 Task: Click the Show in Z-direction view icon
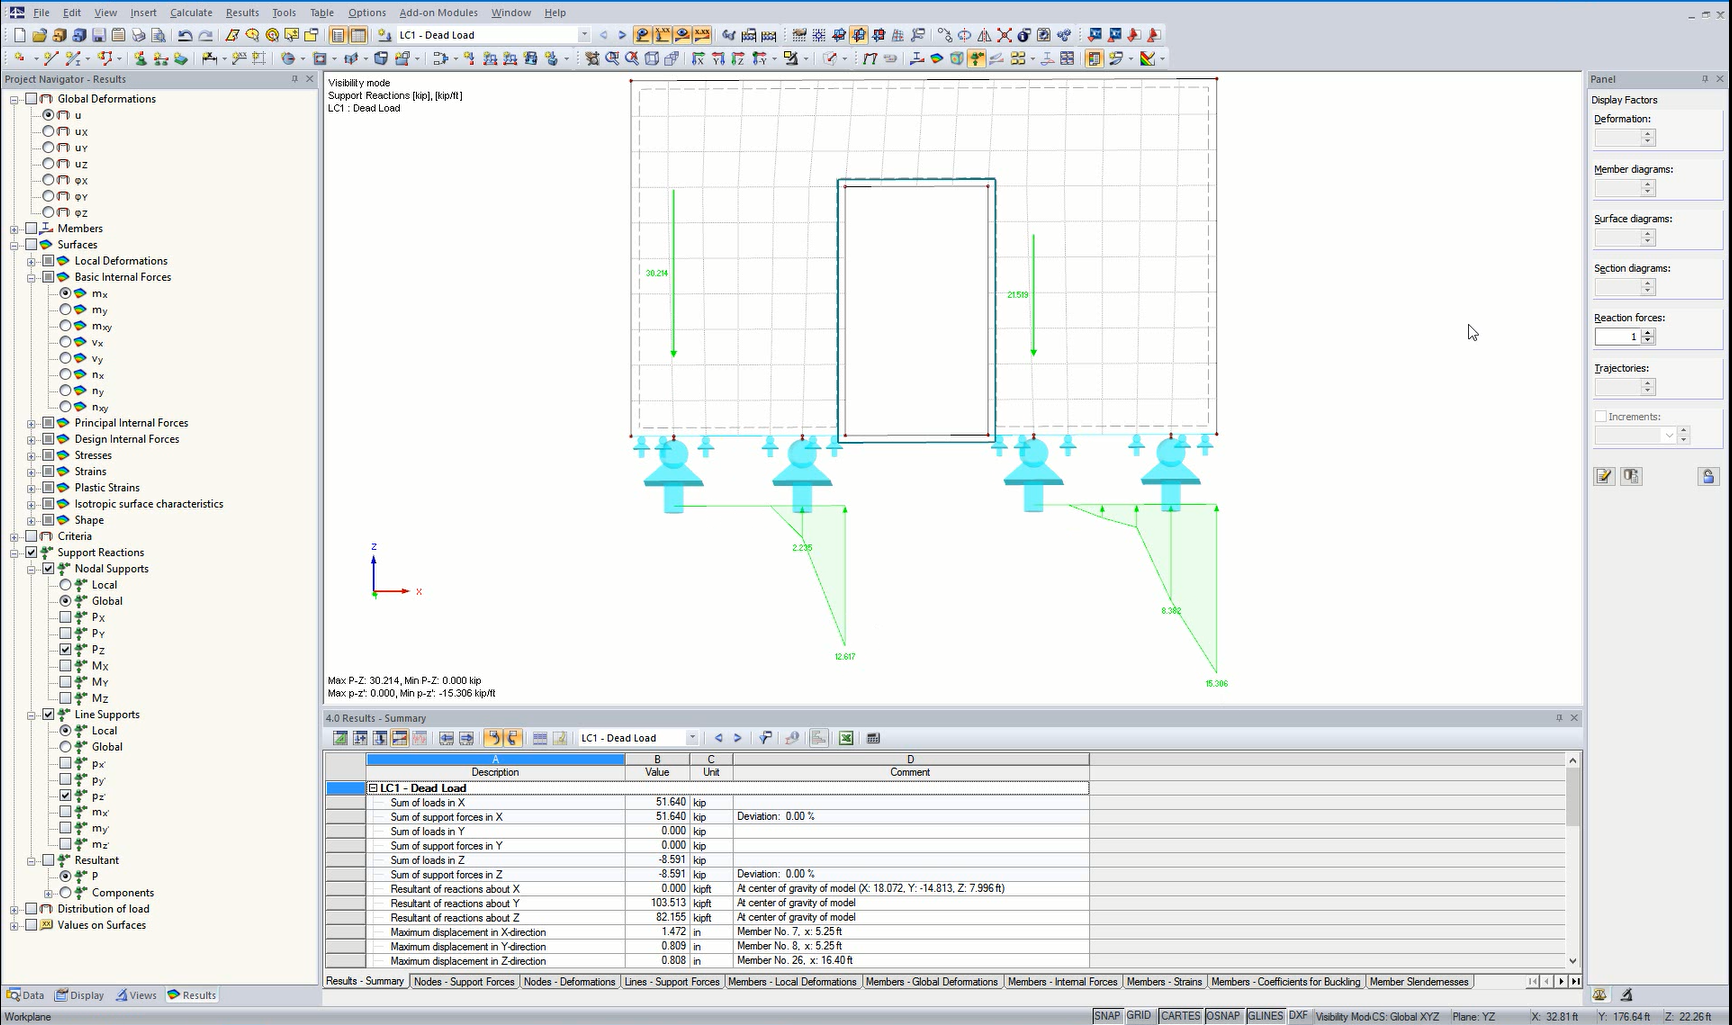point(738,59)
